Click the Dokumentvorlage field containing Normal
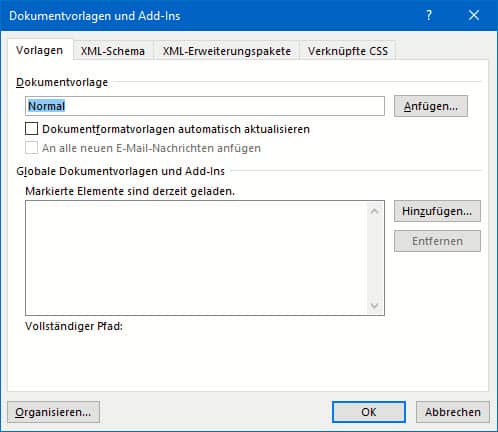498x432 pixels. pyautogui.click(x=205, y=106)
